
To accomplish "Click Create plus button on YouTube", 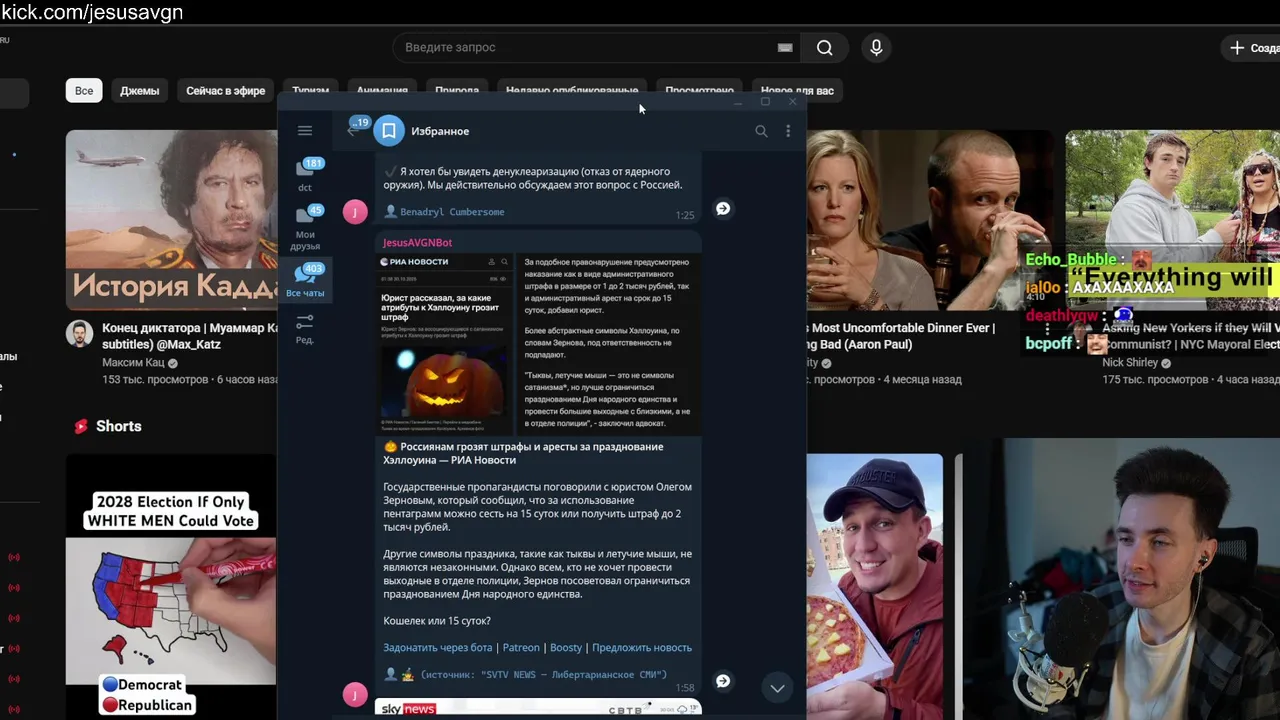I will point(1252,47).
